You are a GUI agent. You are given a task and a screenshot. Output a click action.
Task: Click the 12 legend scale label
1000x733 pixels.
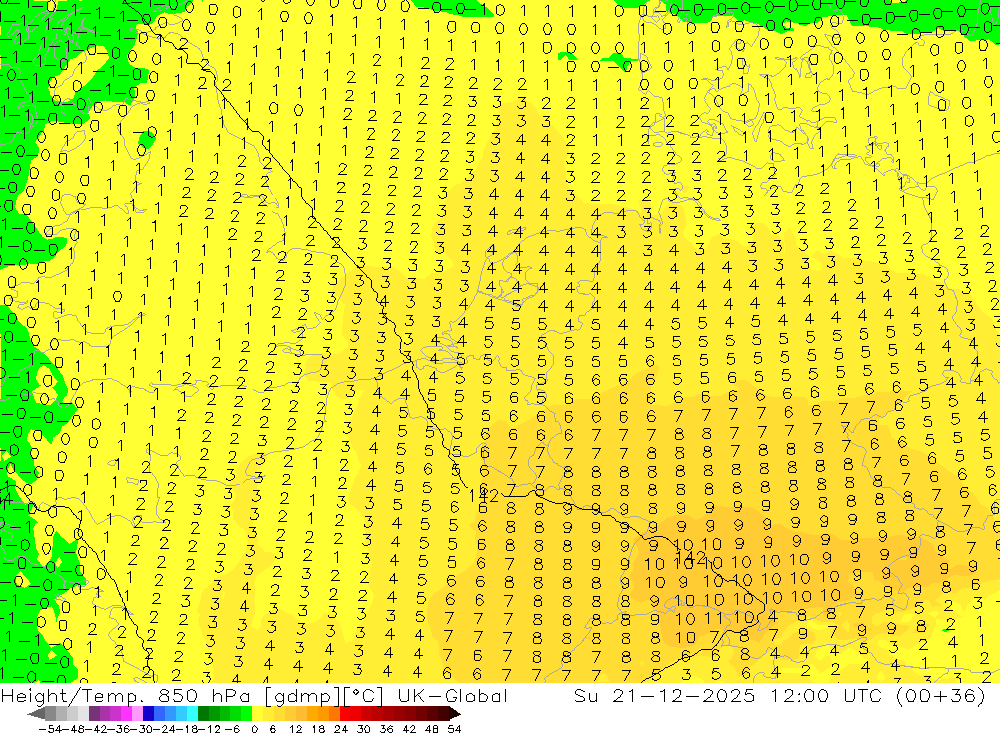295,729
